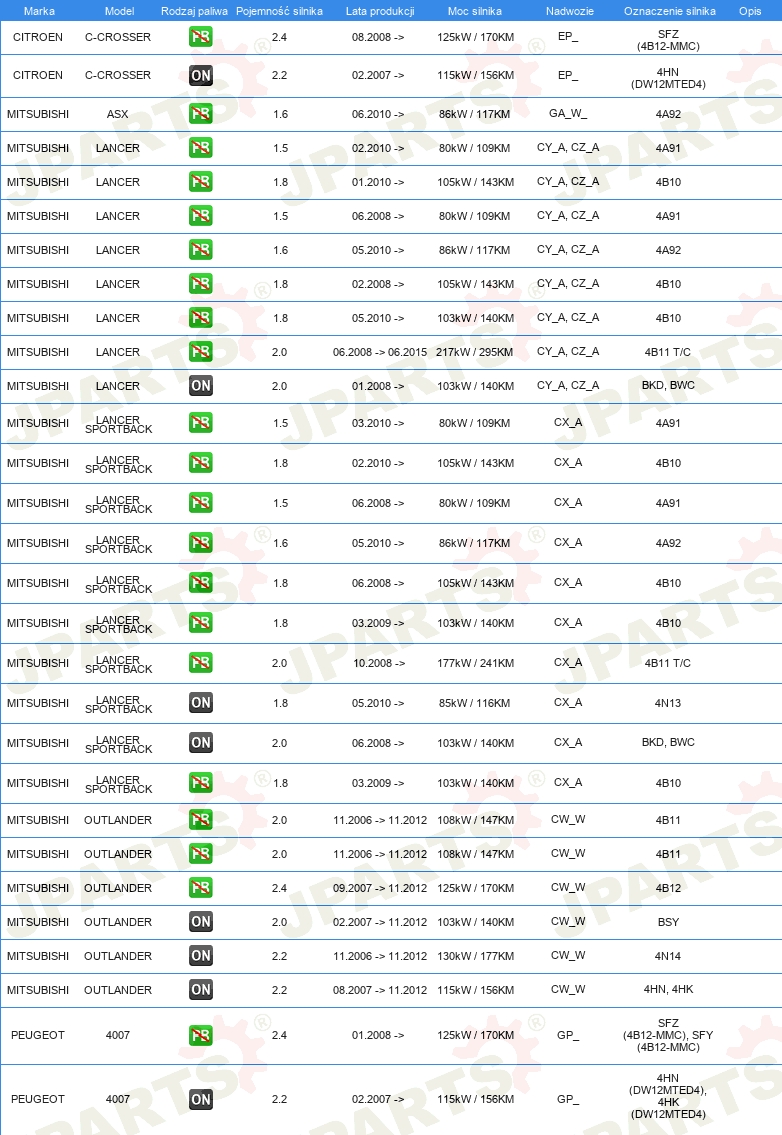The image size is (782, 1135).
Task: Select the 09.2007 -> 11.2012 production cell
Action: click(380, 887)
